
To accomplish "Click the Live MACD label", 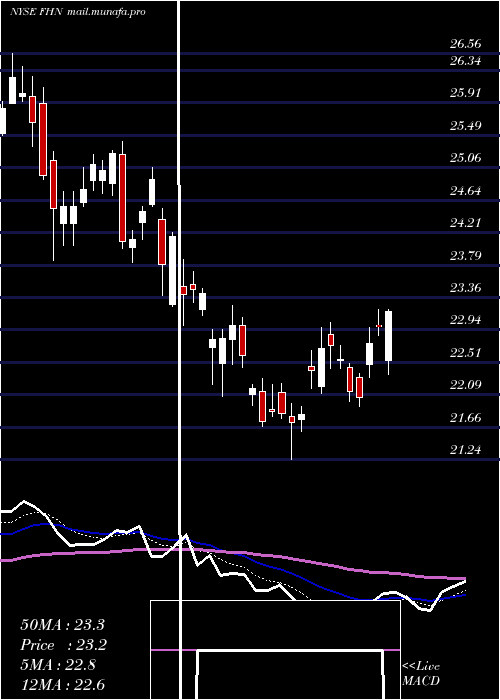I will pos(421,674).
